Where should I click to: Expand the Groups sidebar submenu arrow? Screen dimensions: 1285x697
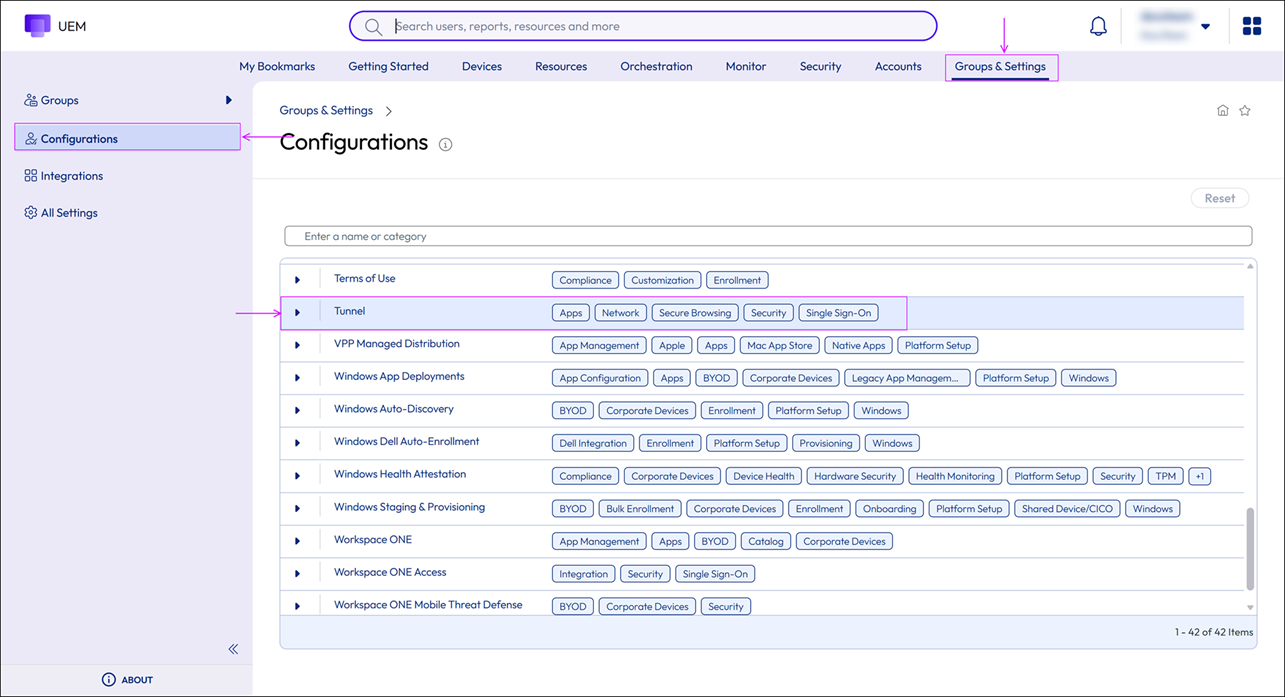(x=229, y=100)
